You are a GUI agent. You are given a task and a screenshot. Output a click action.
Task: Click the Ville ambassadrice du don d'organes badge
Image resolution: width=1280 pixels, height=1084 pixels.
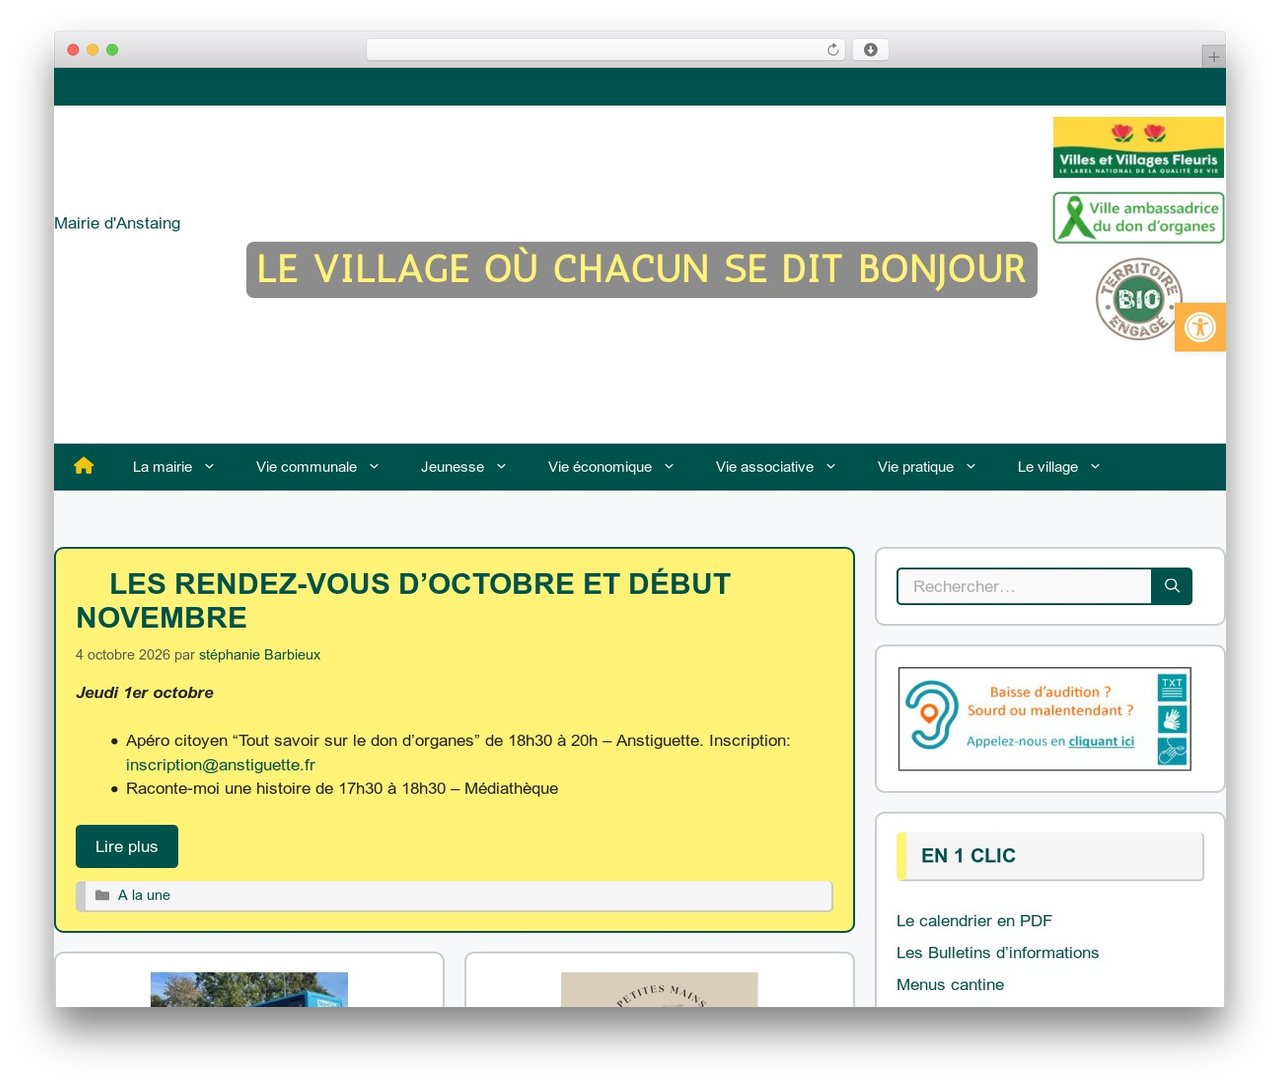[x=1138, y=218]
